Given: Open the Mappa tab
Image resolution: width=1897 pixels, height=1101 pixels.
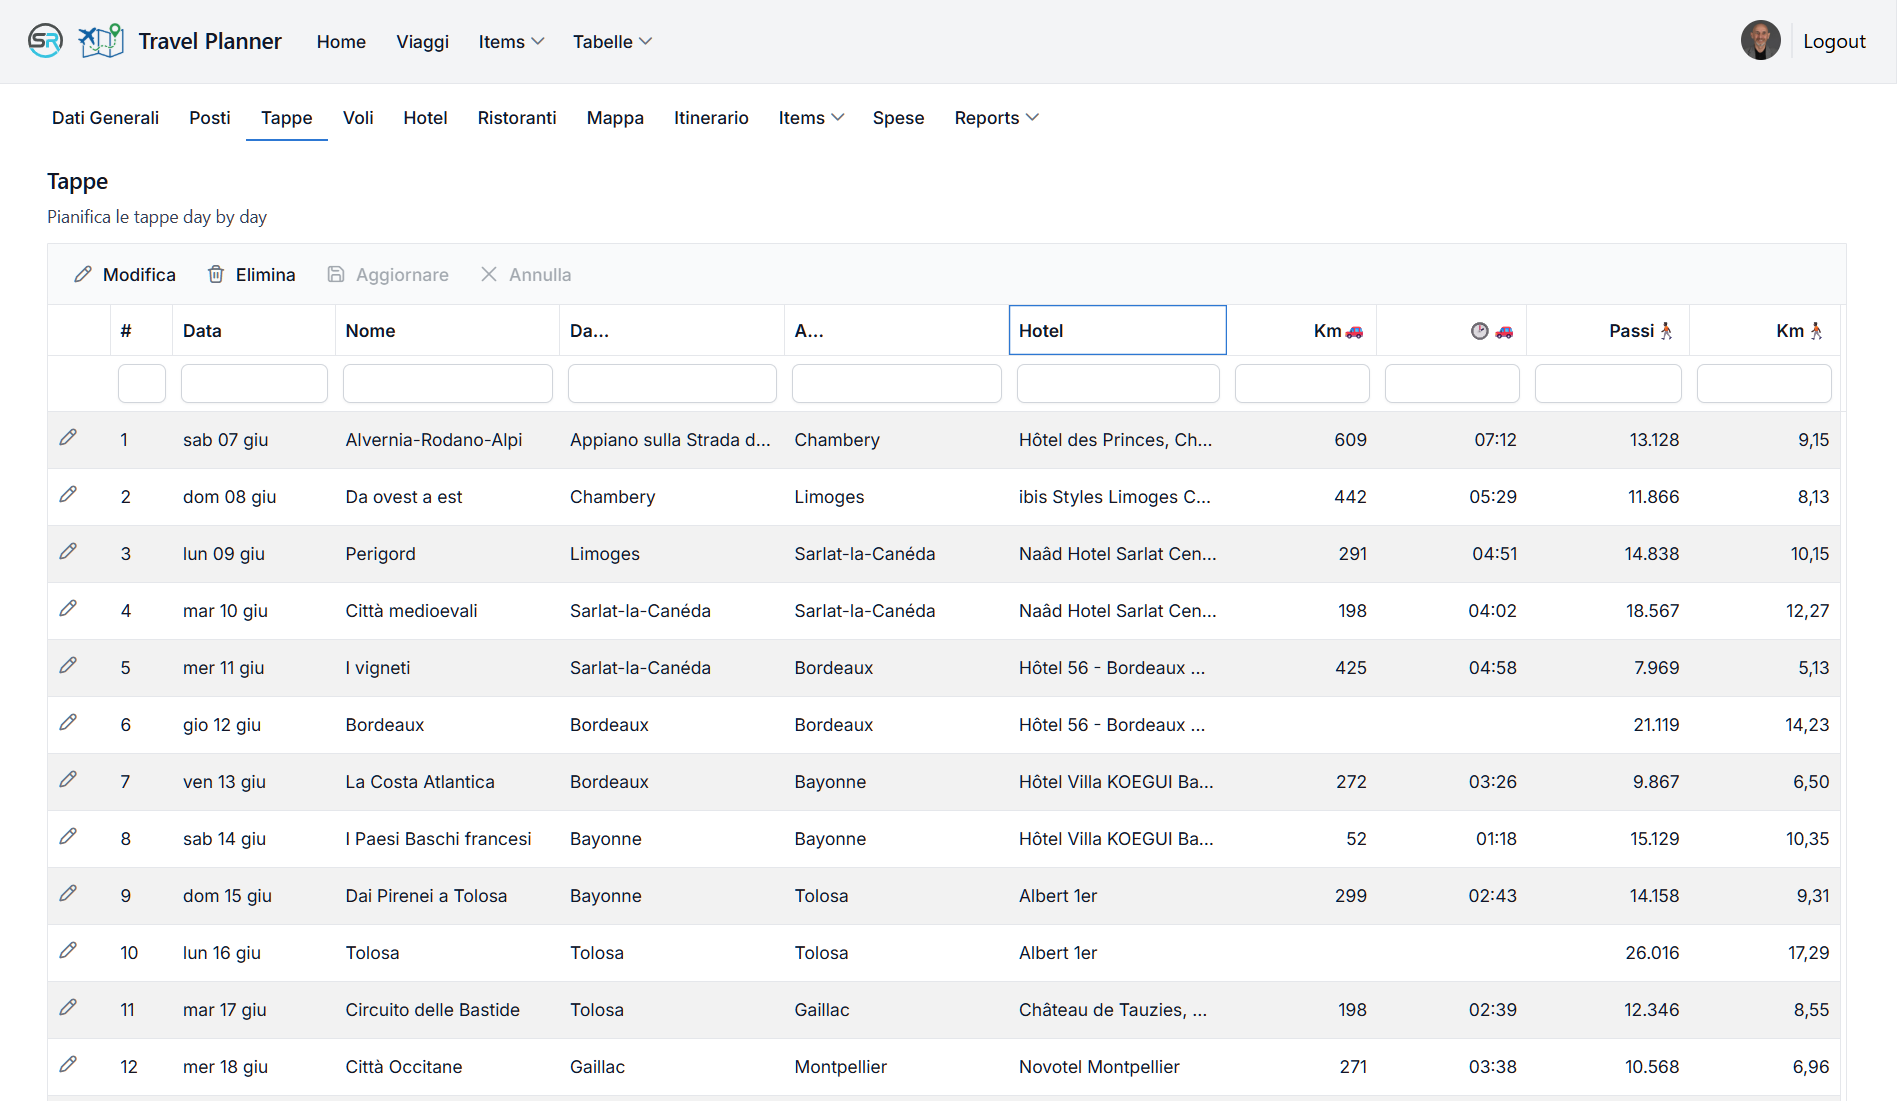Looking at the screenshot, I should coord(615,118).
